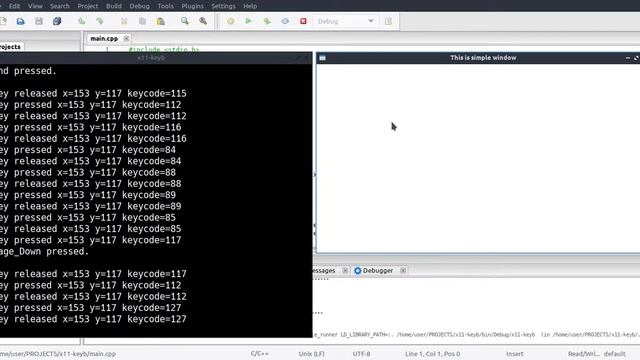Click the UTF-8 encoding status entry

pos(361,354)
